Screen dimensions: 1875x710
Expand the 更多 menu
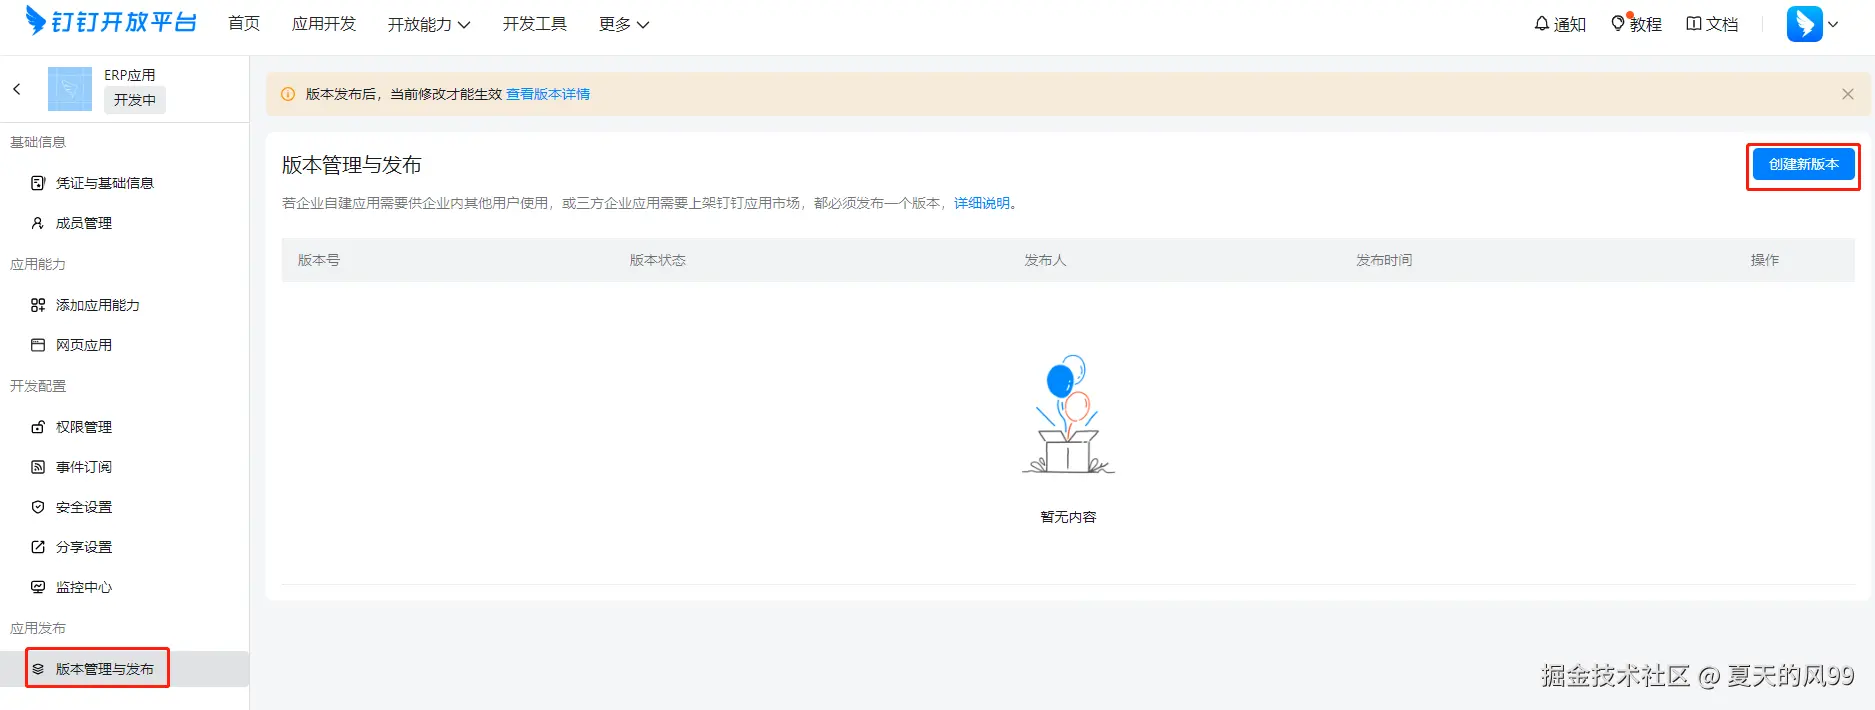click(x=624, y=24)
